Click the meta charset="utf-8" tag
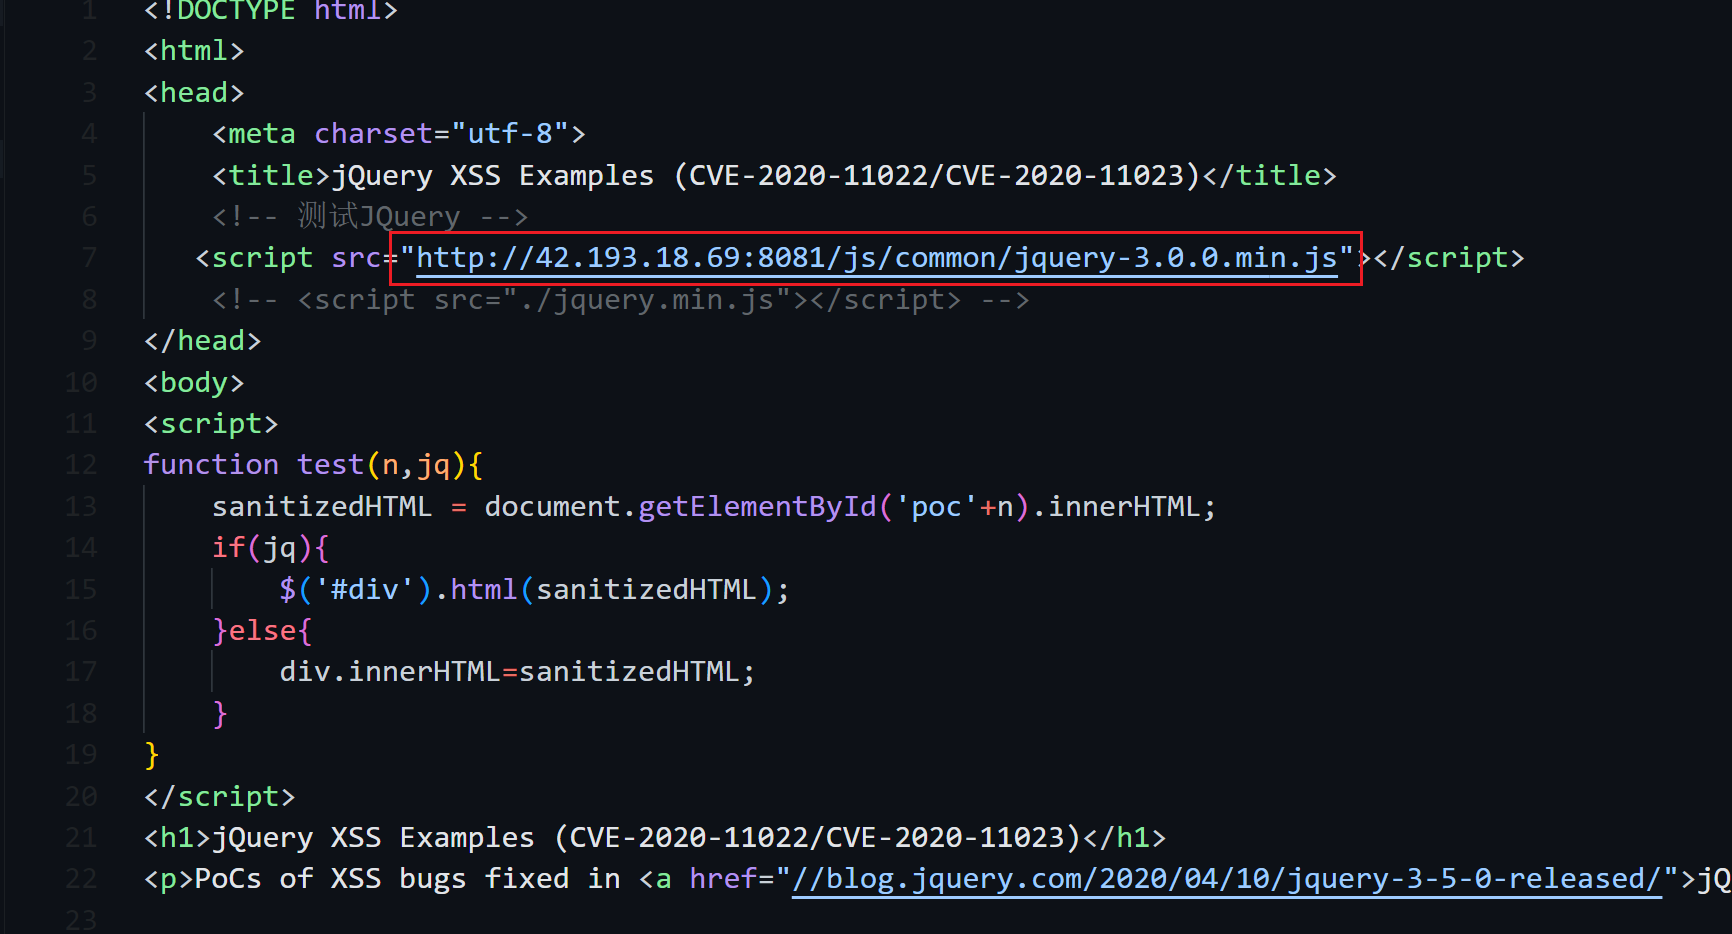The width and height of the screenshot is (1732, 934). tap(399, 134)
